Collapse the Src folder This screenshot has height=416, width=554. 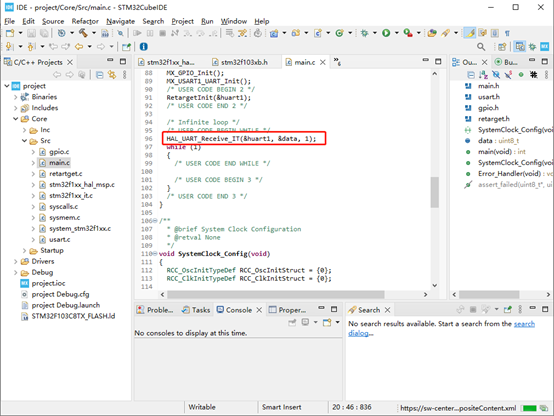click(x=24, y=141)
